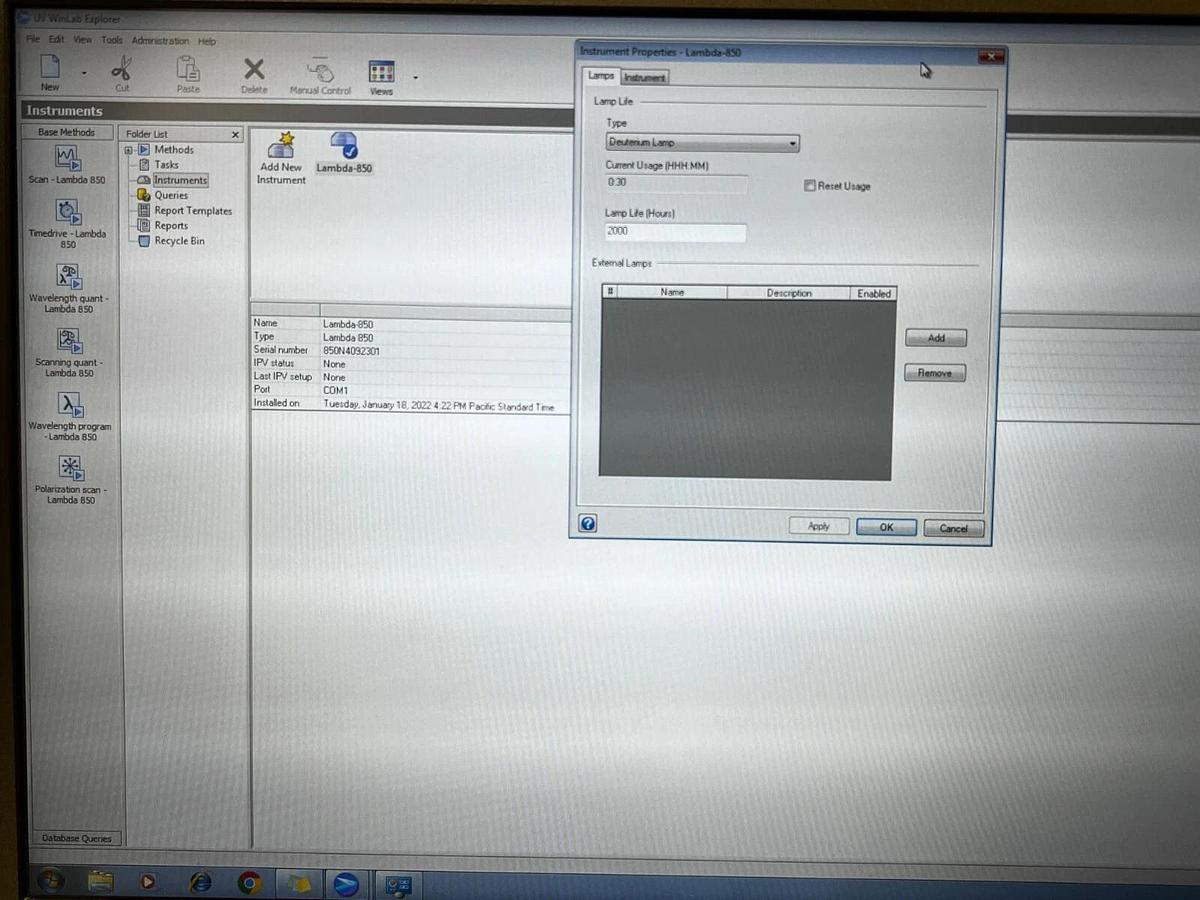Open File Explorer from the taskbar
The height and width of the screenshot is (900, 1200).
point(100,882)
